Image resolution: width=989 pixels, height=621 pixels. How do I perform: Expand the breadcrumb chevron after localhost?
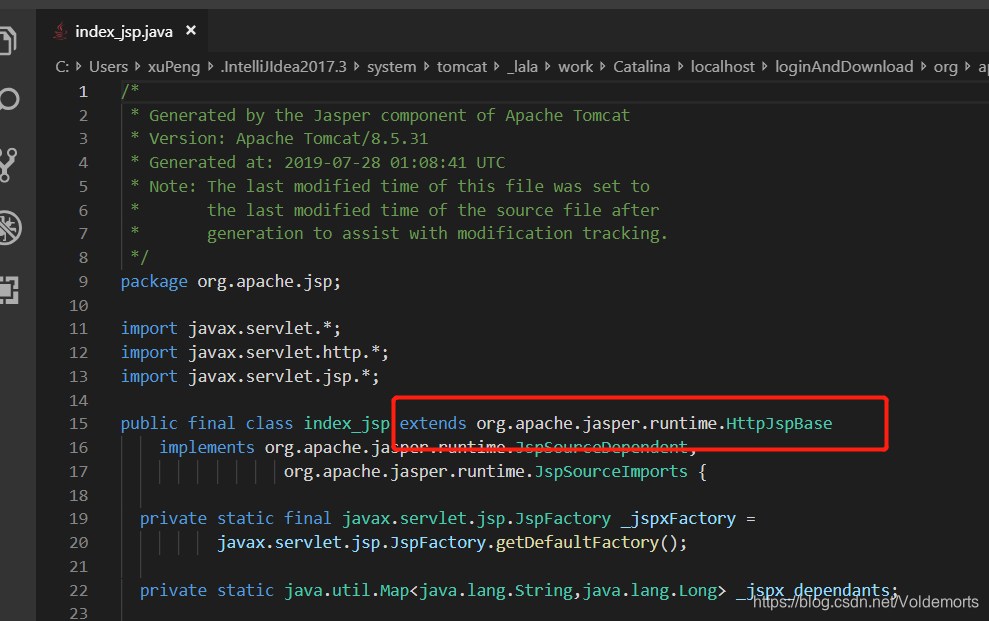pyautogui.click(x=764, y=66)
